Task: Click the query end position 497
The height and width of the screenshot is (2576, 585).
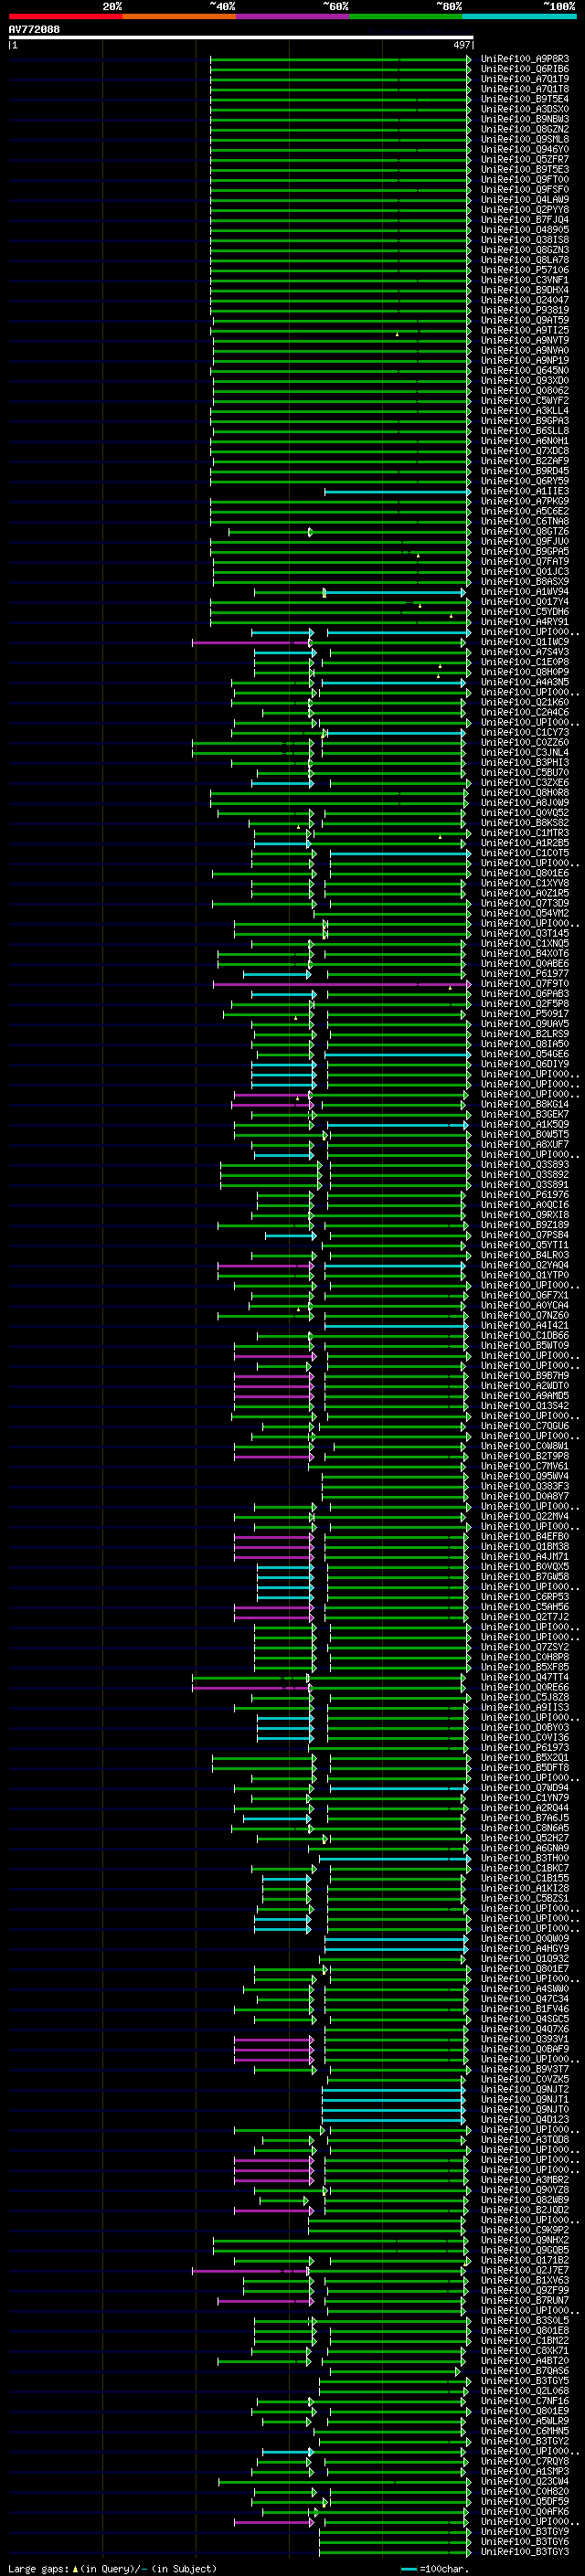Action: [x=461, y=45]
